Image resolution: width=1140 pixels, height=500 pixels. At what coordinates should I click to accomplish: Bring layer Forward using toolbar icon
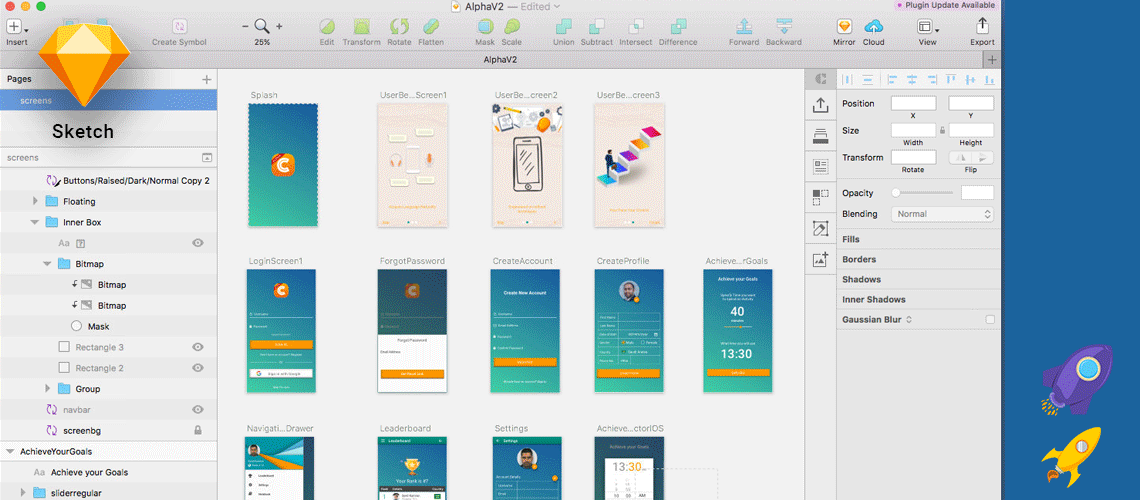point(743,27)
